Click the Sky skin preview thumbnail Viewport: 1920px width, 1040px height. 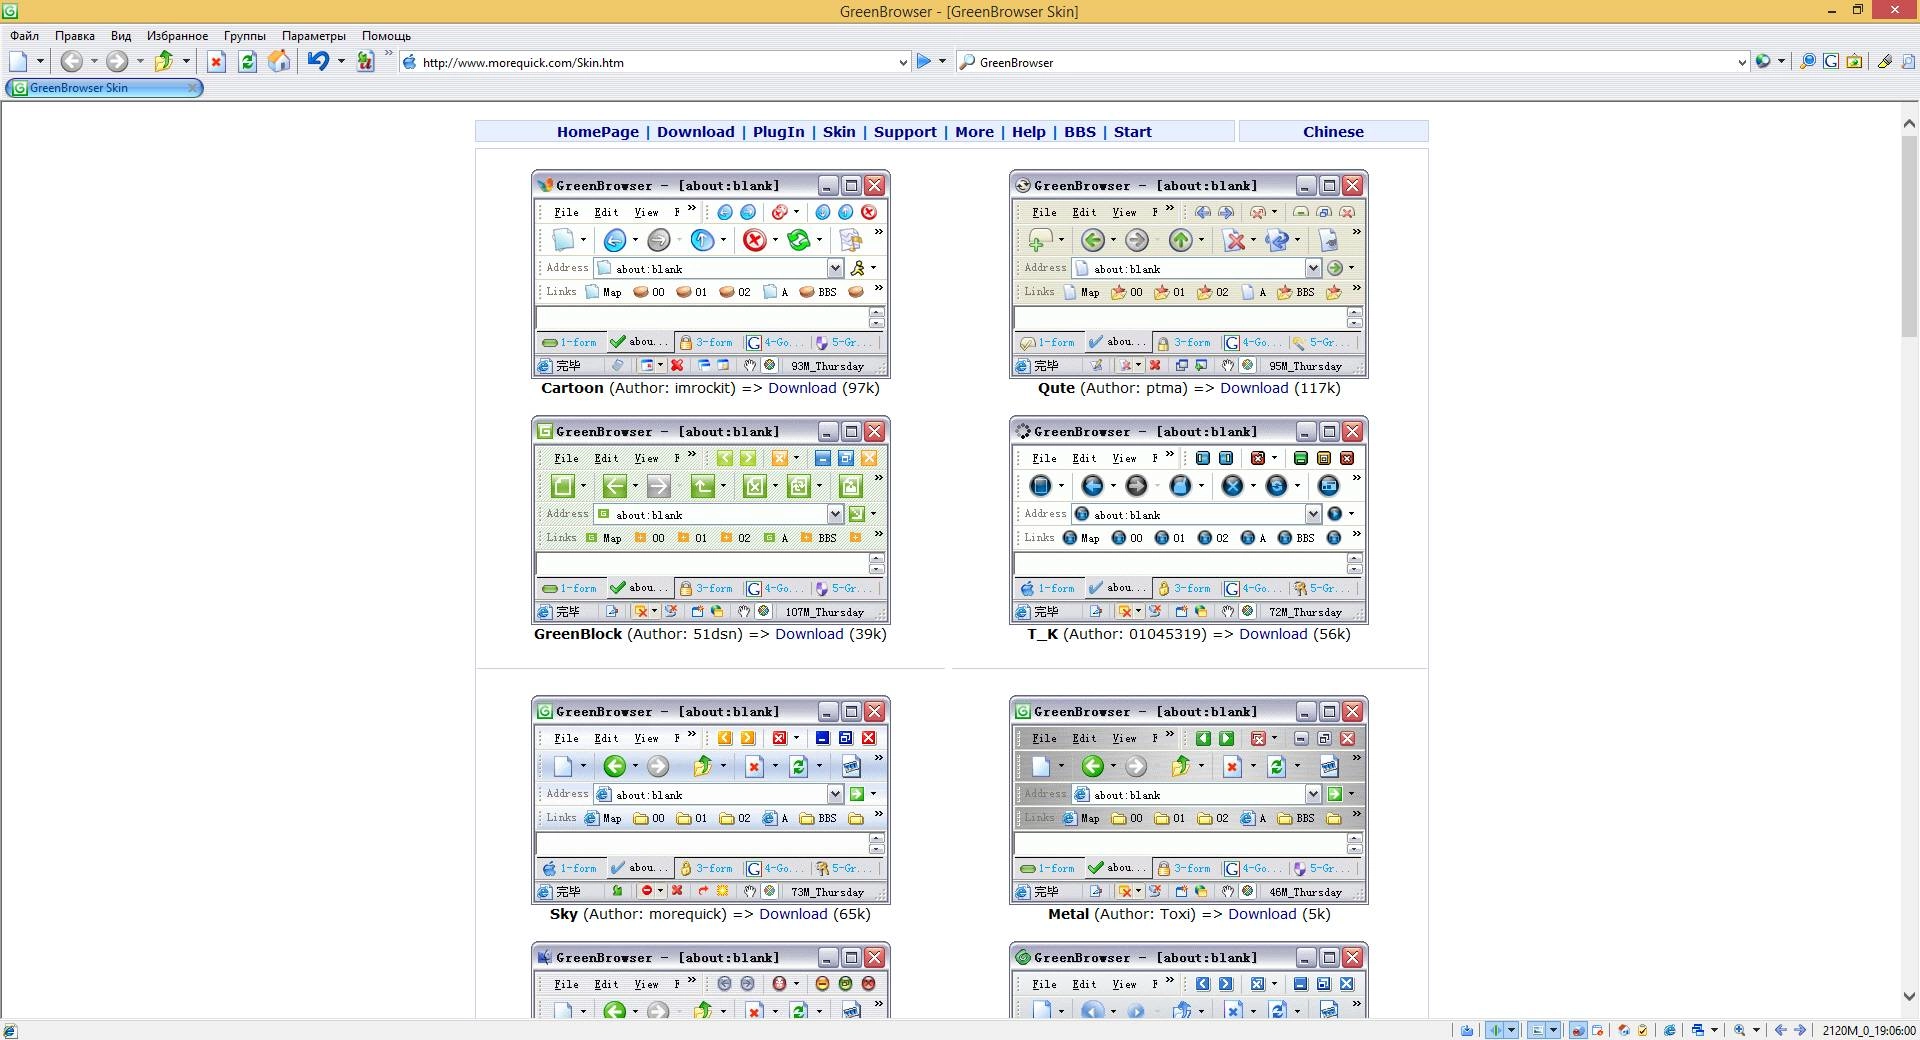pos(711,800)
